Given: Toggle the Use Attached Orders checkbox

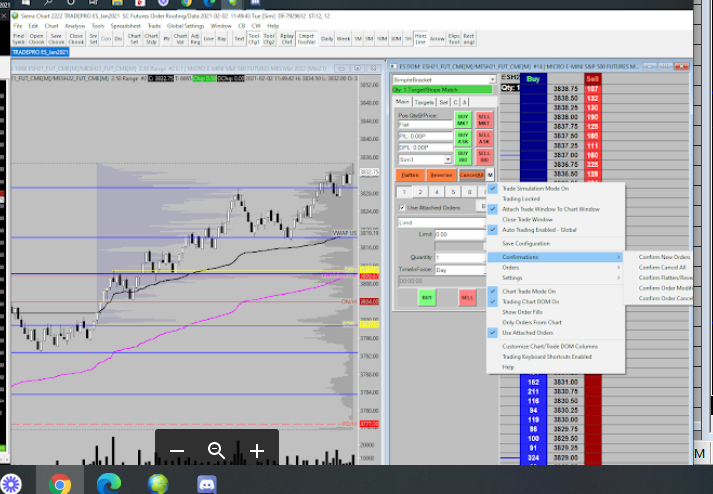Looking at the screenshot, I should [x=401, y=208].
